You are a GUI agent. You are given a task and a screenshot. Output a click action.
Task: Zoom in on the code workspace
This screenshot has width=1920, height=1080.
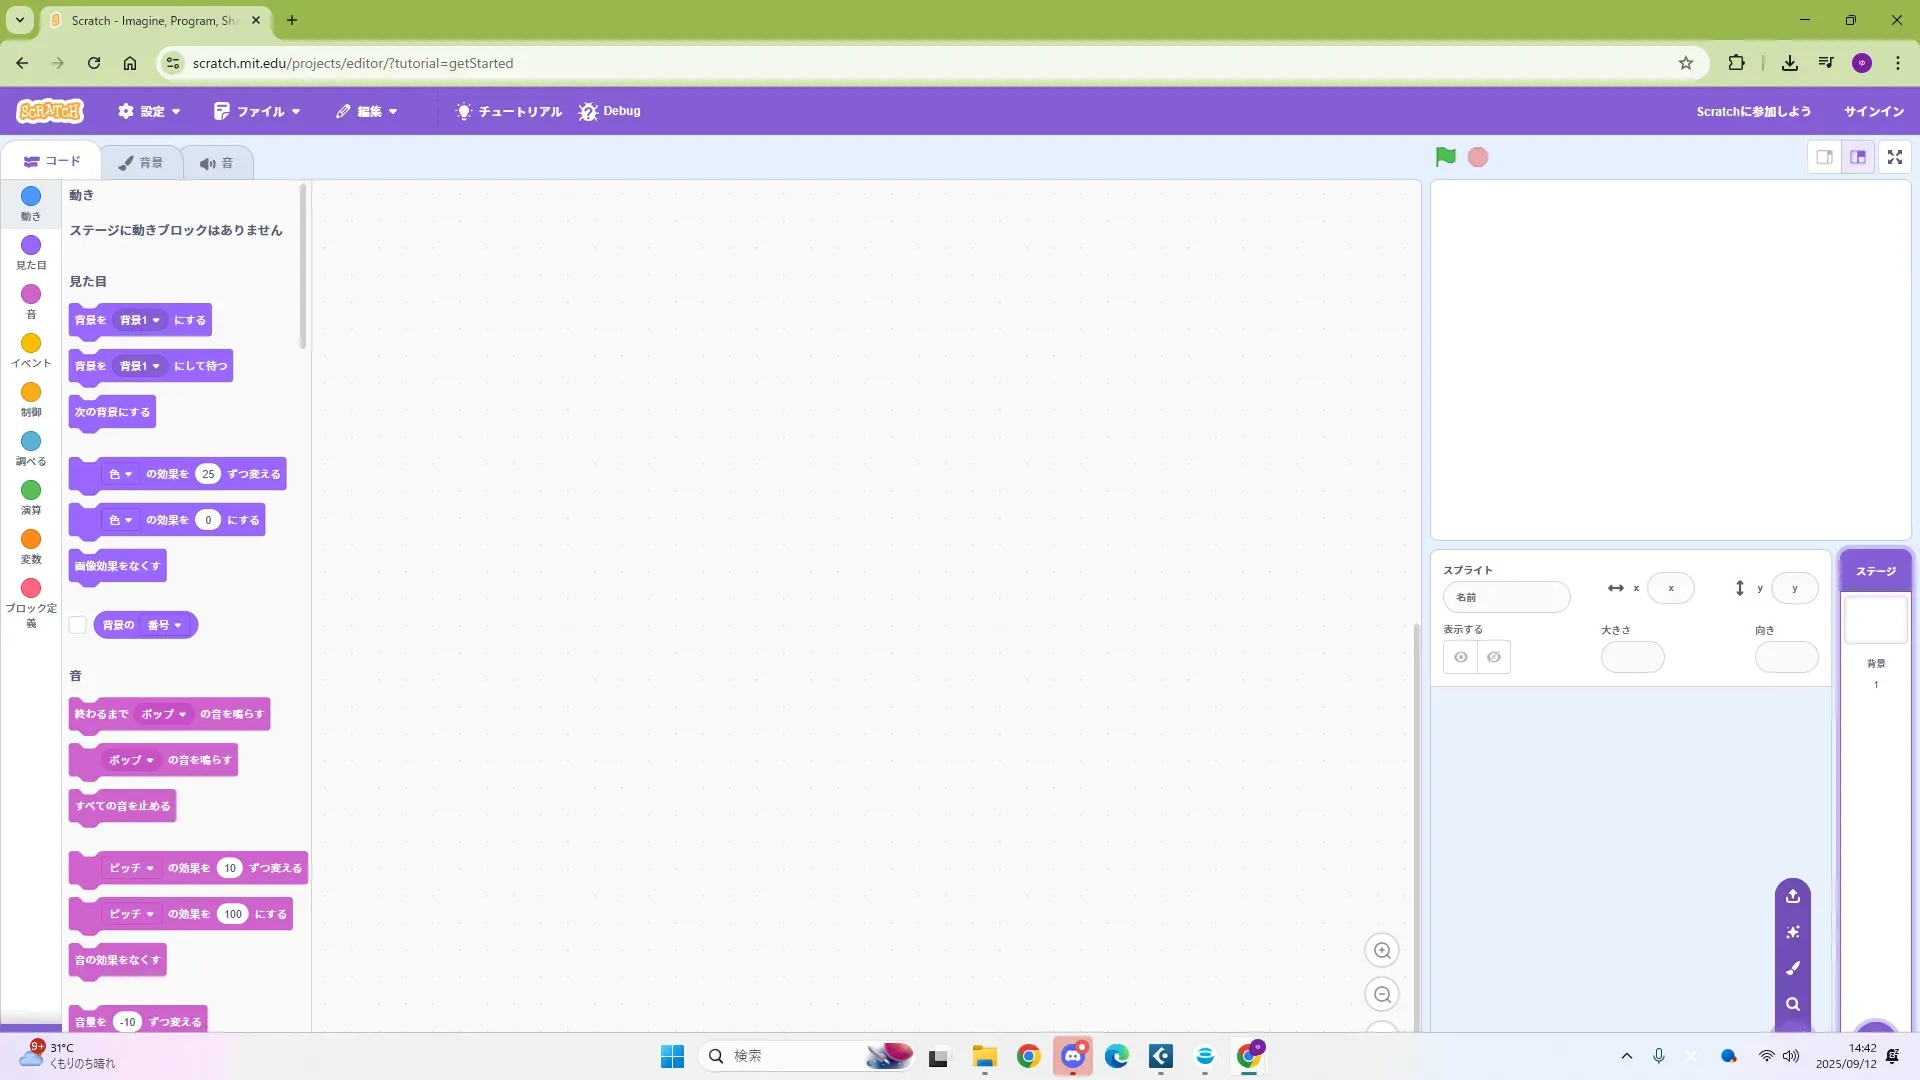[x=1382, y=951]
